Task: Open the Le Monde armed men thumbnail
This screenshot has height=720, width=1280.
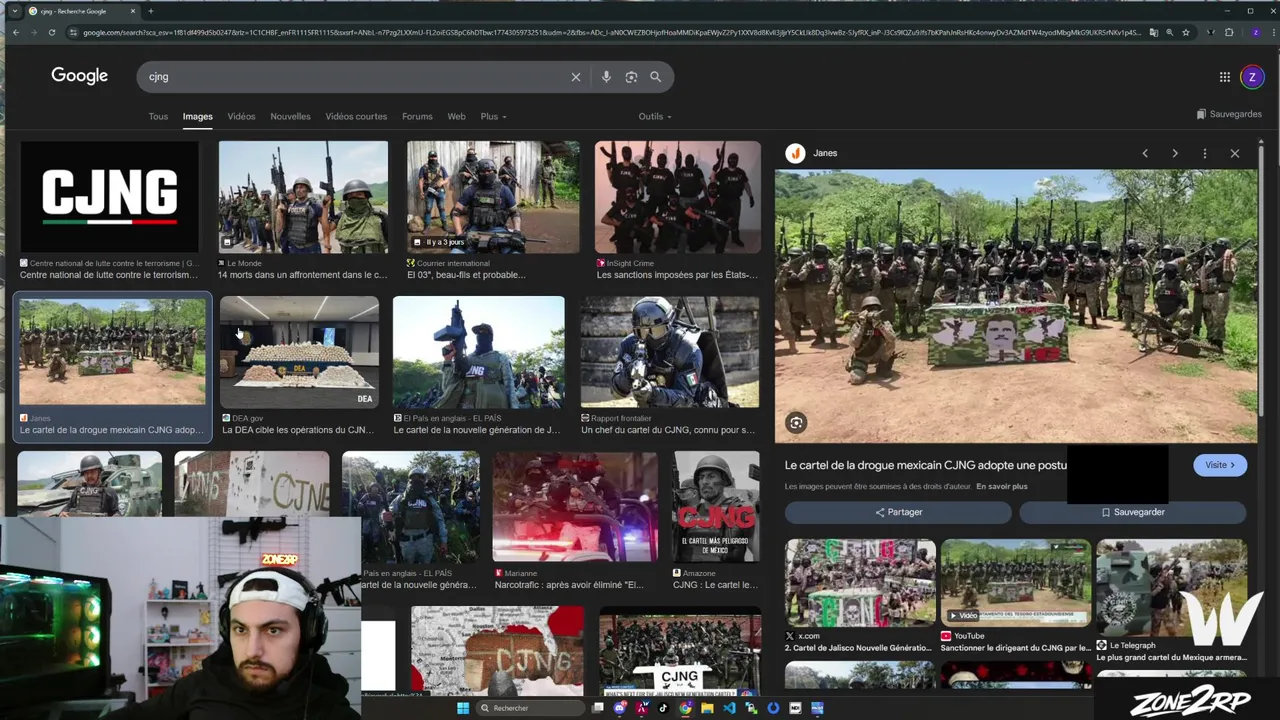Action: point(303,196)
